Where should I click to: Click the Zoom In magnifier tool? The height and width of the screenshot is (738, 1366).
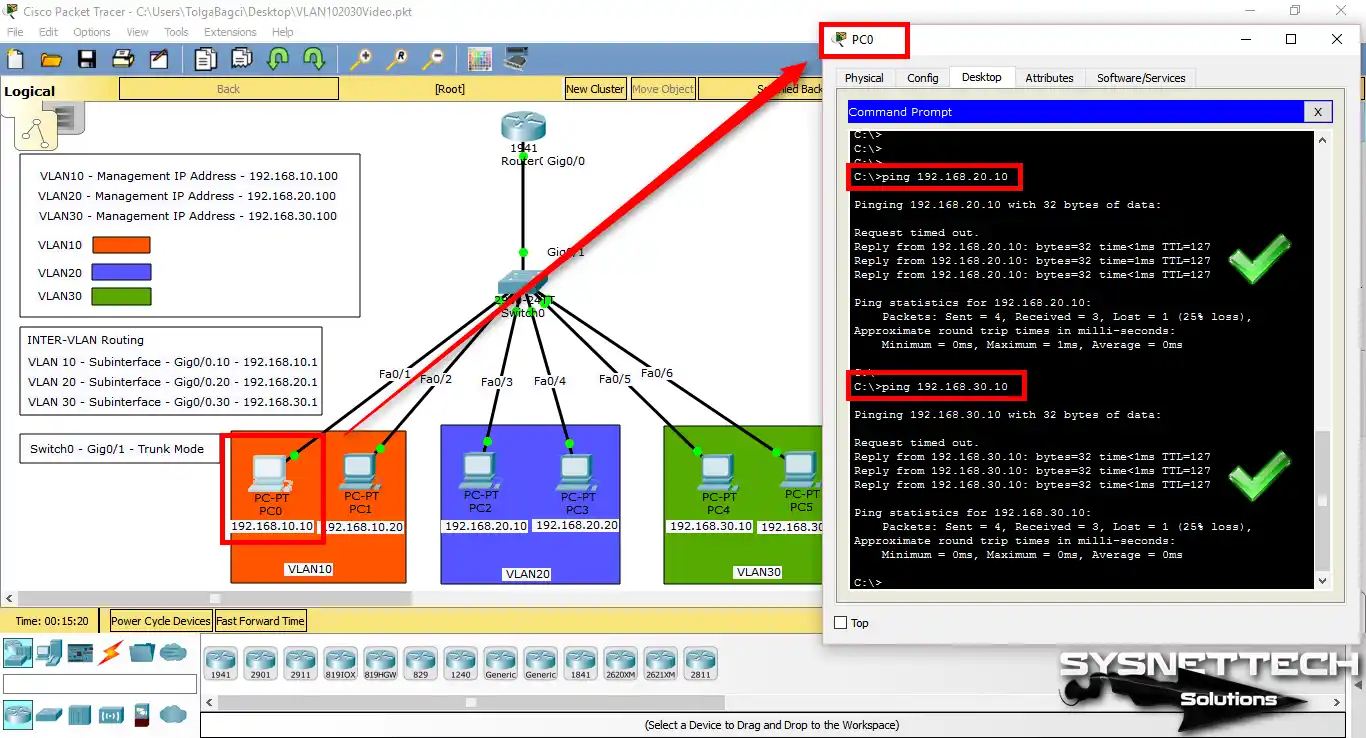pyautogui.click(x=360, y=59)
